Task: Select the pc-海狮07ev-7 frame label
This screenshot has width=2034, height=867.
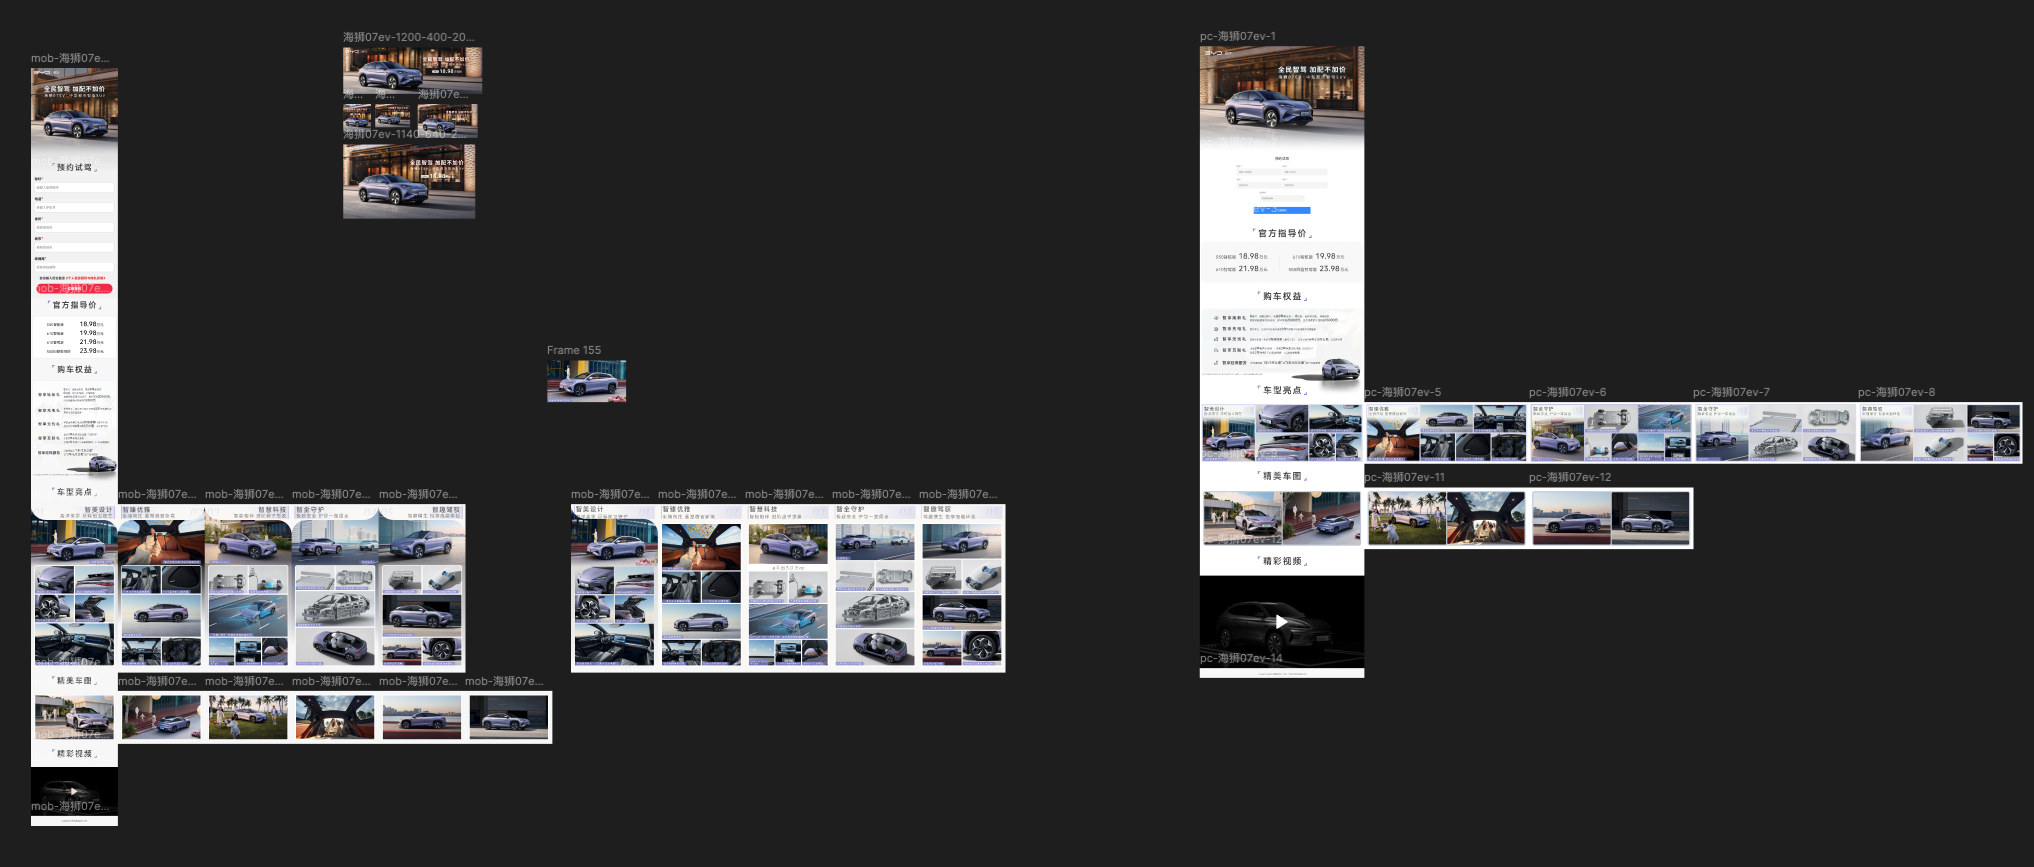Action: coord(1732,392)
